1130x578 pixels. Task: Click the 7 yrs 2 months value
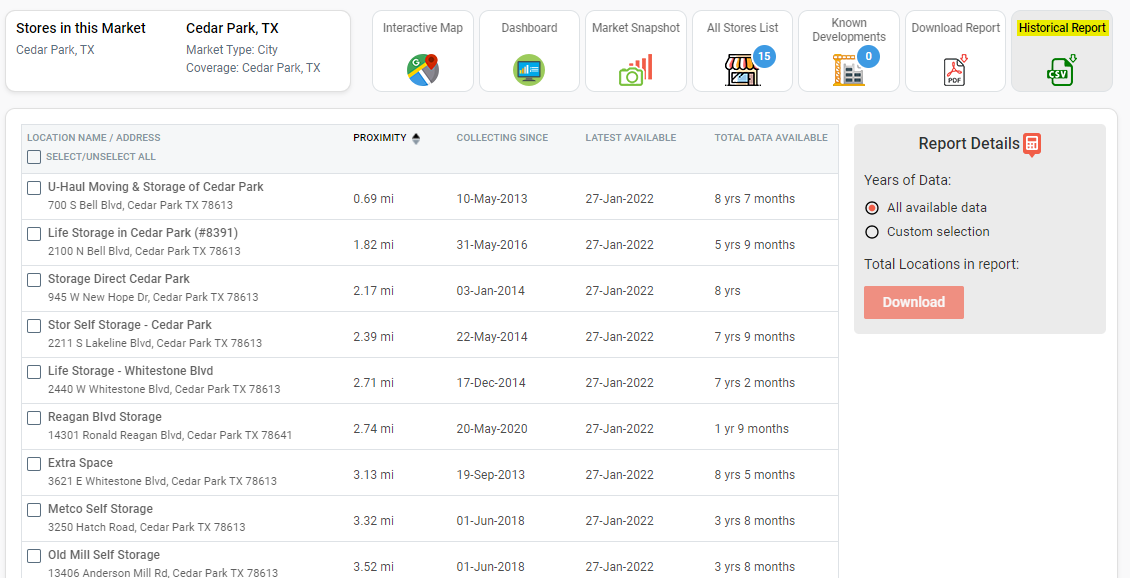(x=755, y=383)
